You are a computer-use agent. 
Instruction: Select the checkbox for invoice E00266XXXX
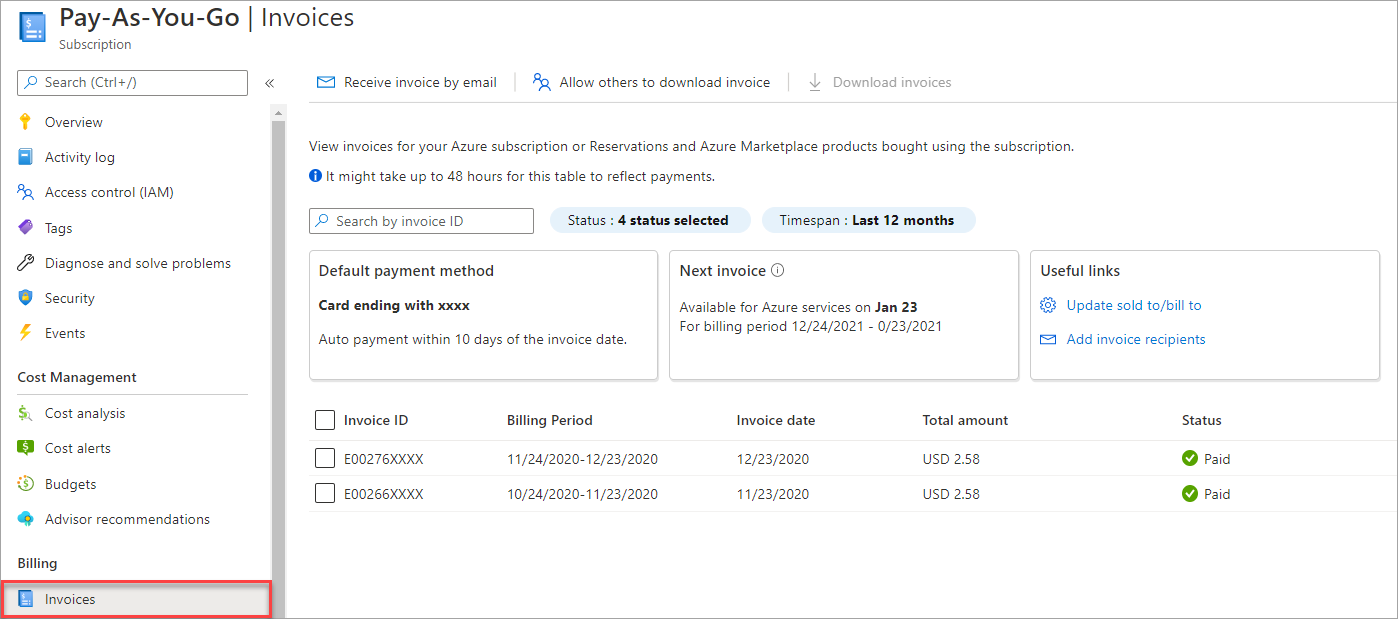pyautogui.click(x=324, y=494)
